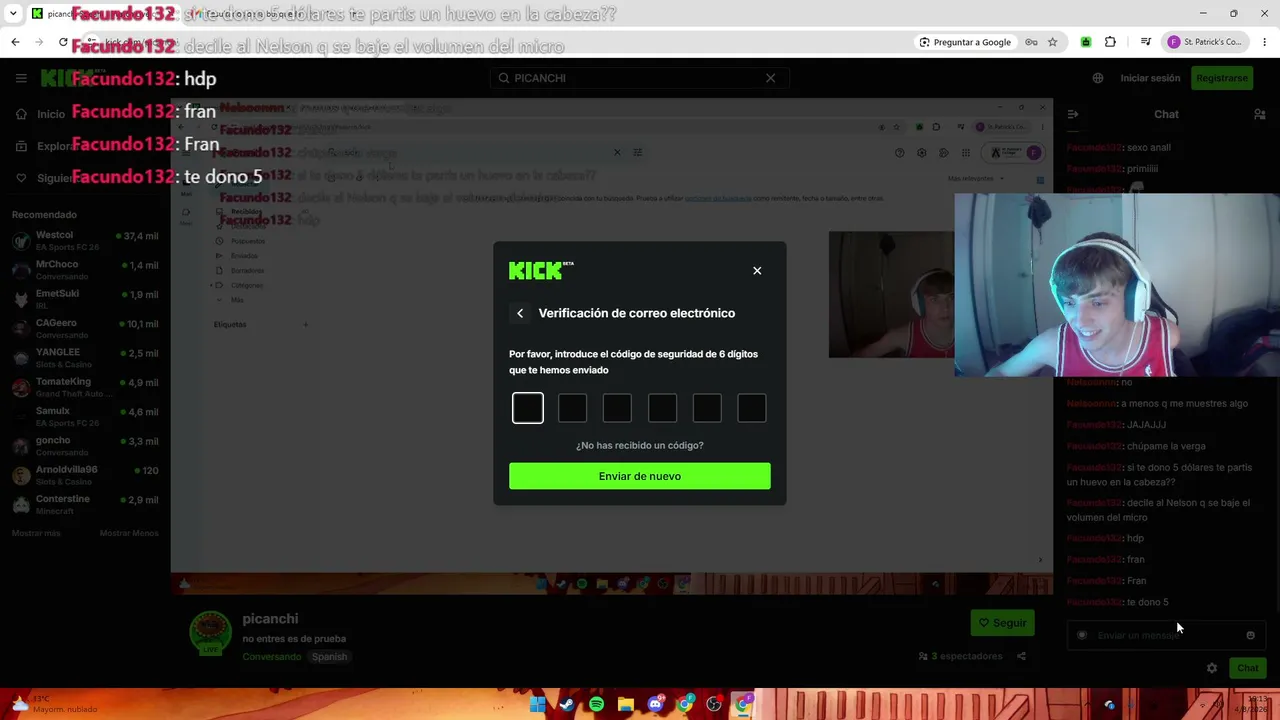Click 'Preguntar a Google' in address bar
The image size is (1280, 720).
click(x=965, y=42)
